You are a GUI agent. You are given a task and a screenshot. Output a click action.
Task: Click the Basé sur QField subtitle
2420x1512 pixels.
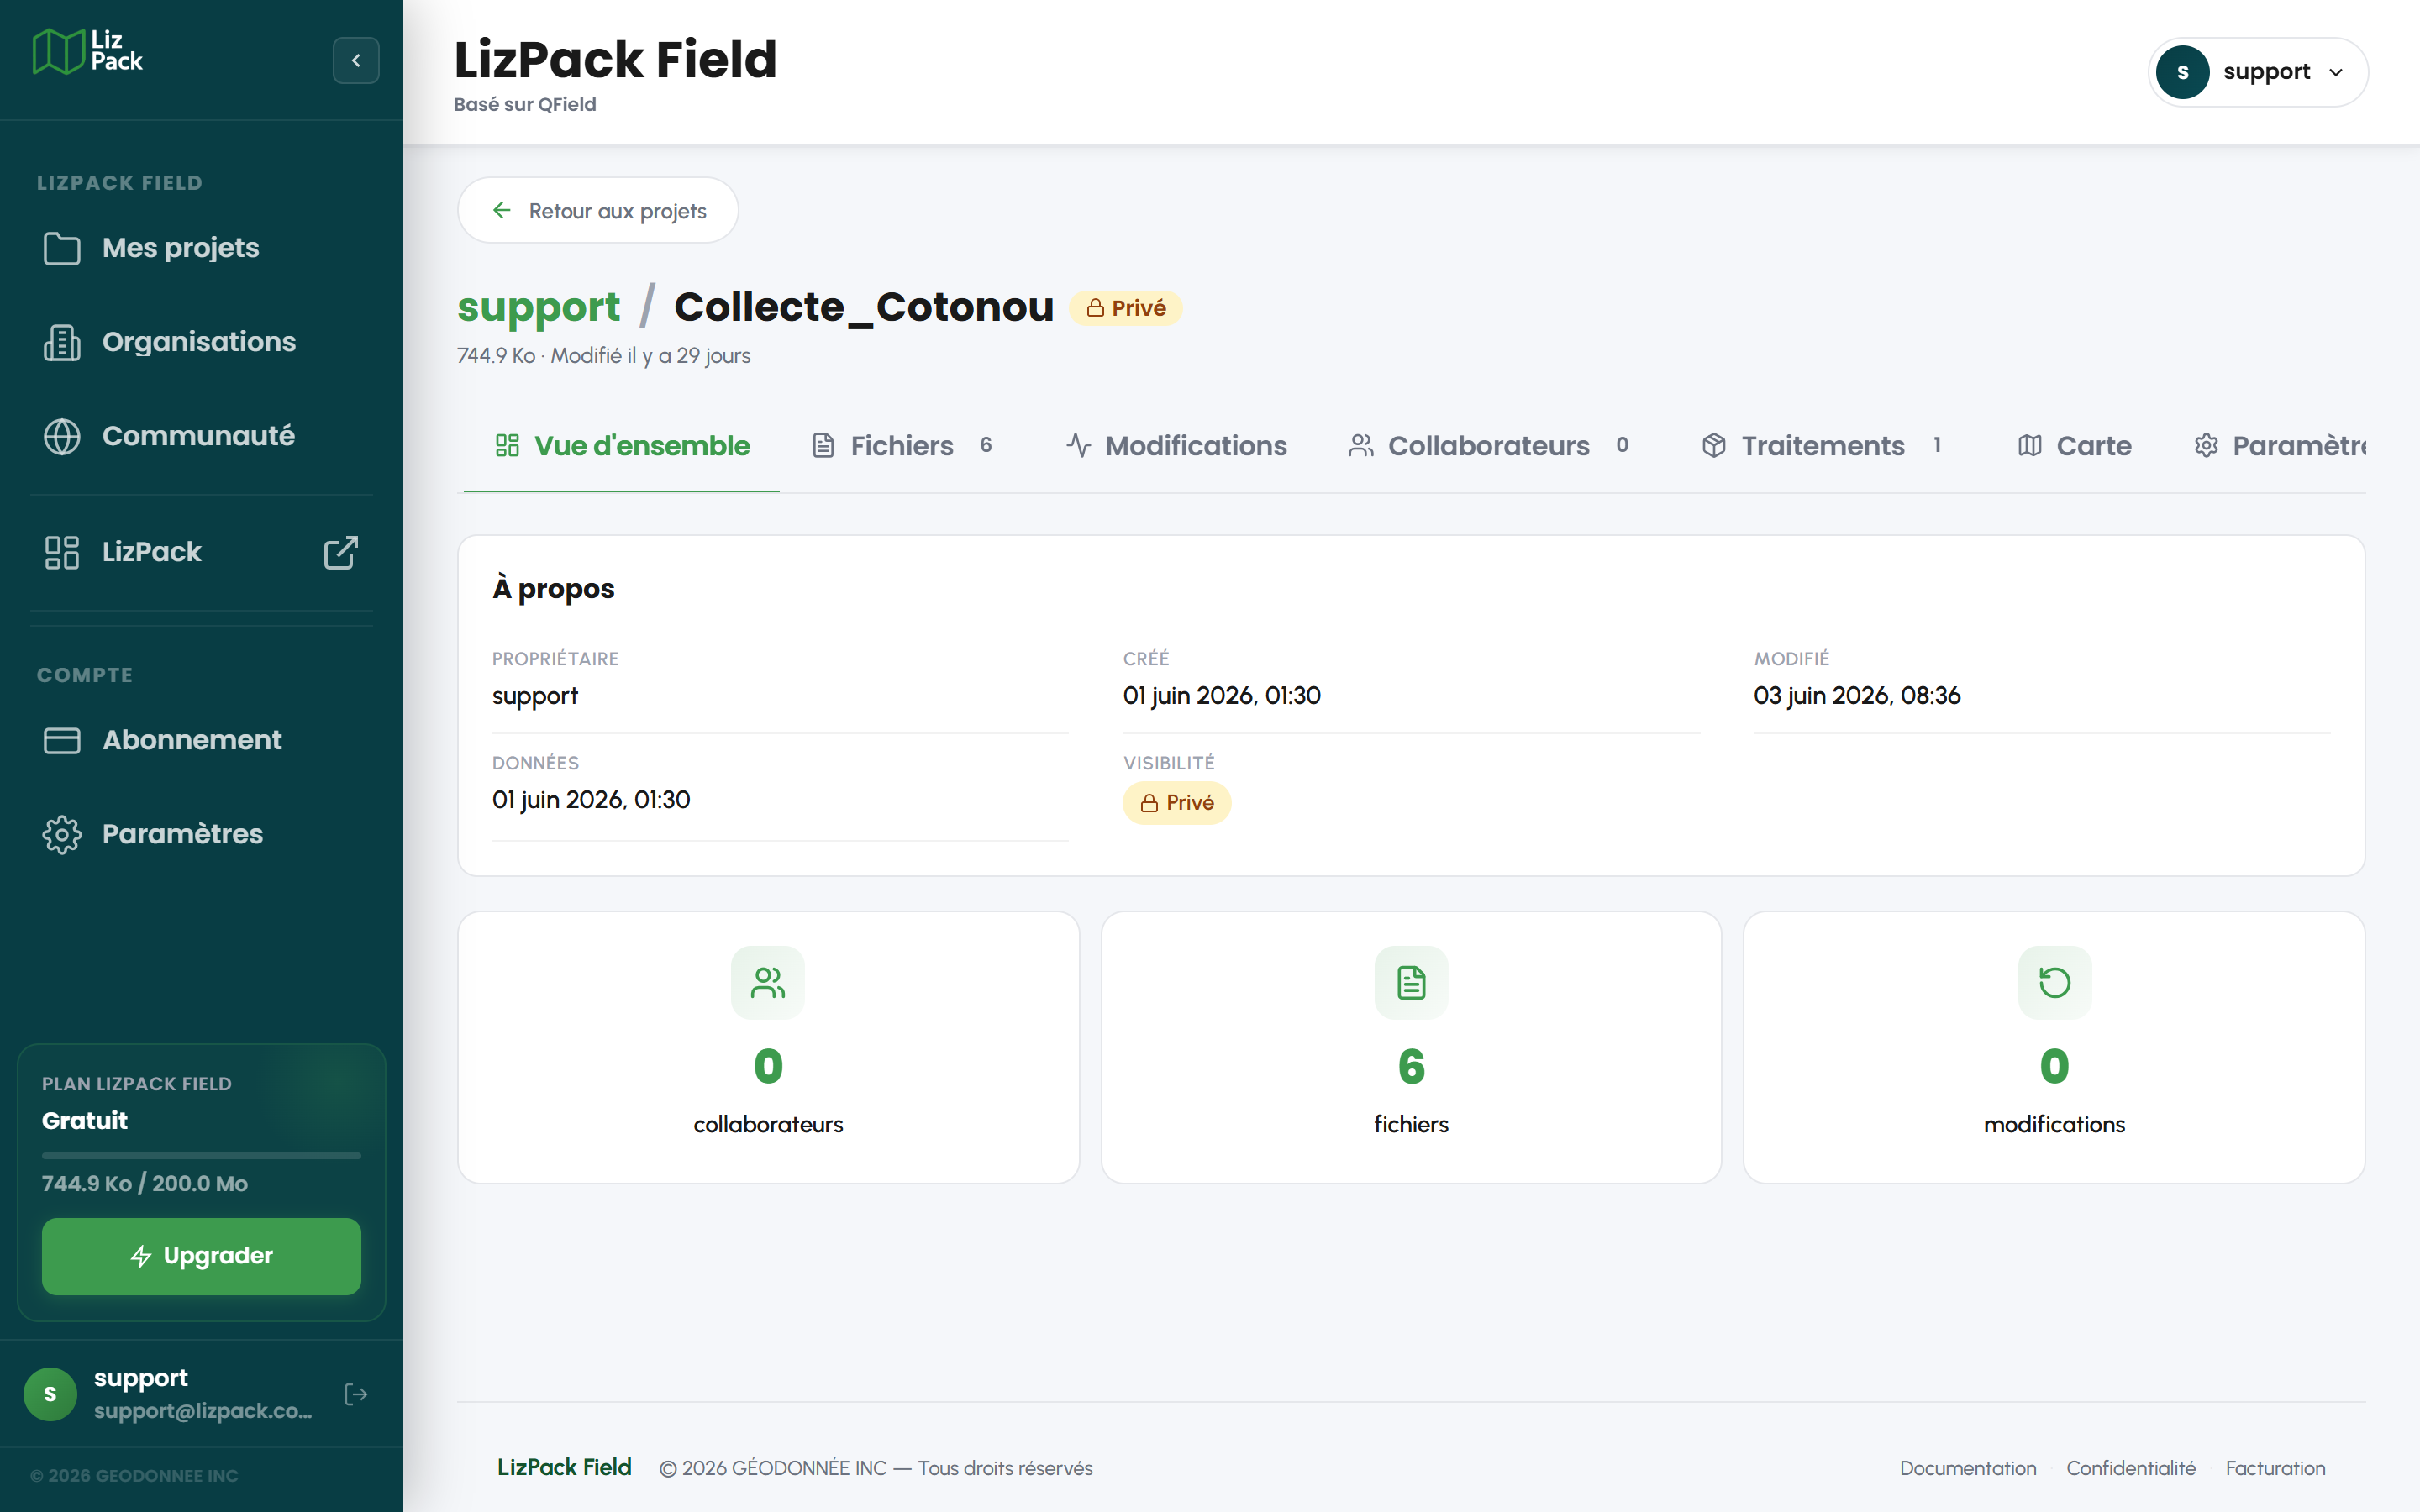point(525,104)
